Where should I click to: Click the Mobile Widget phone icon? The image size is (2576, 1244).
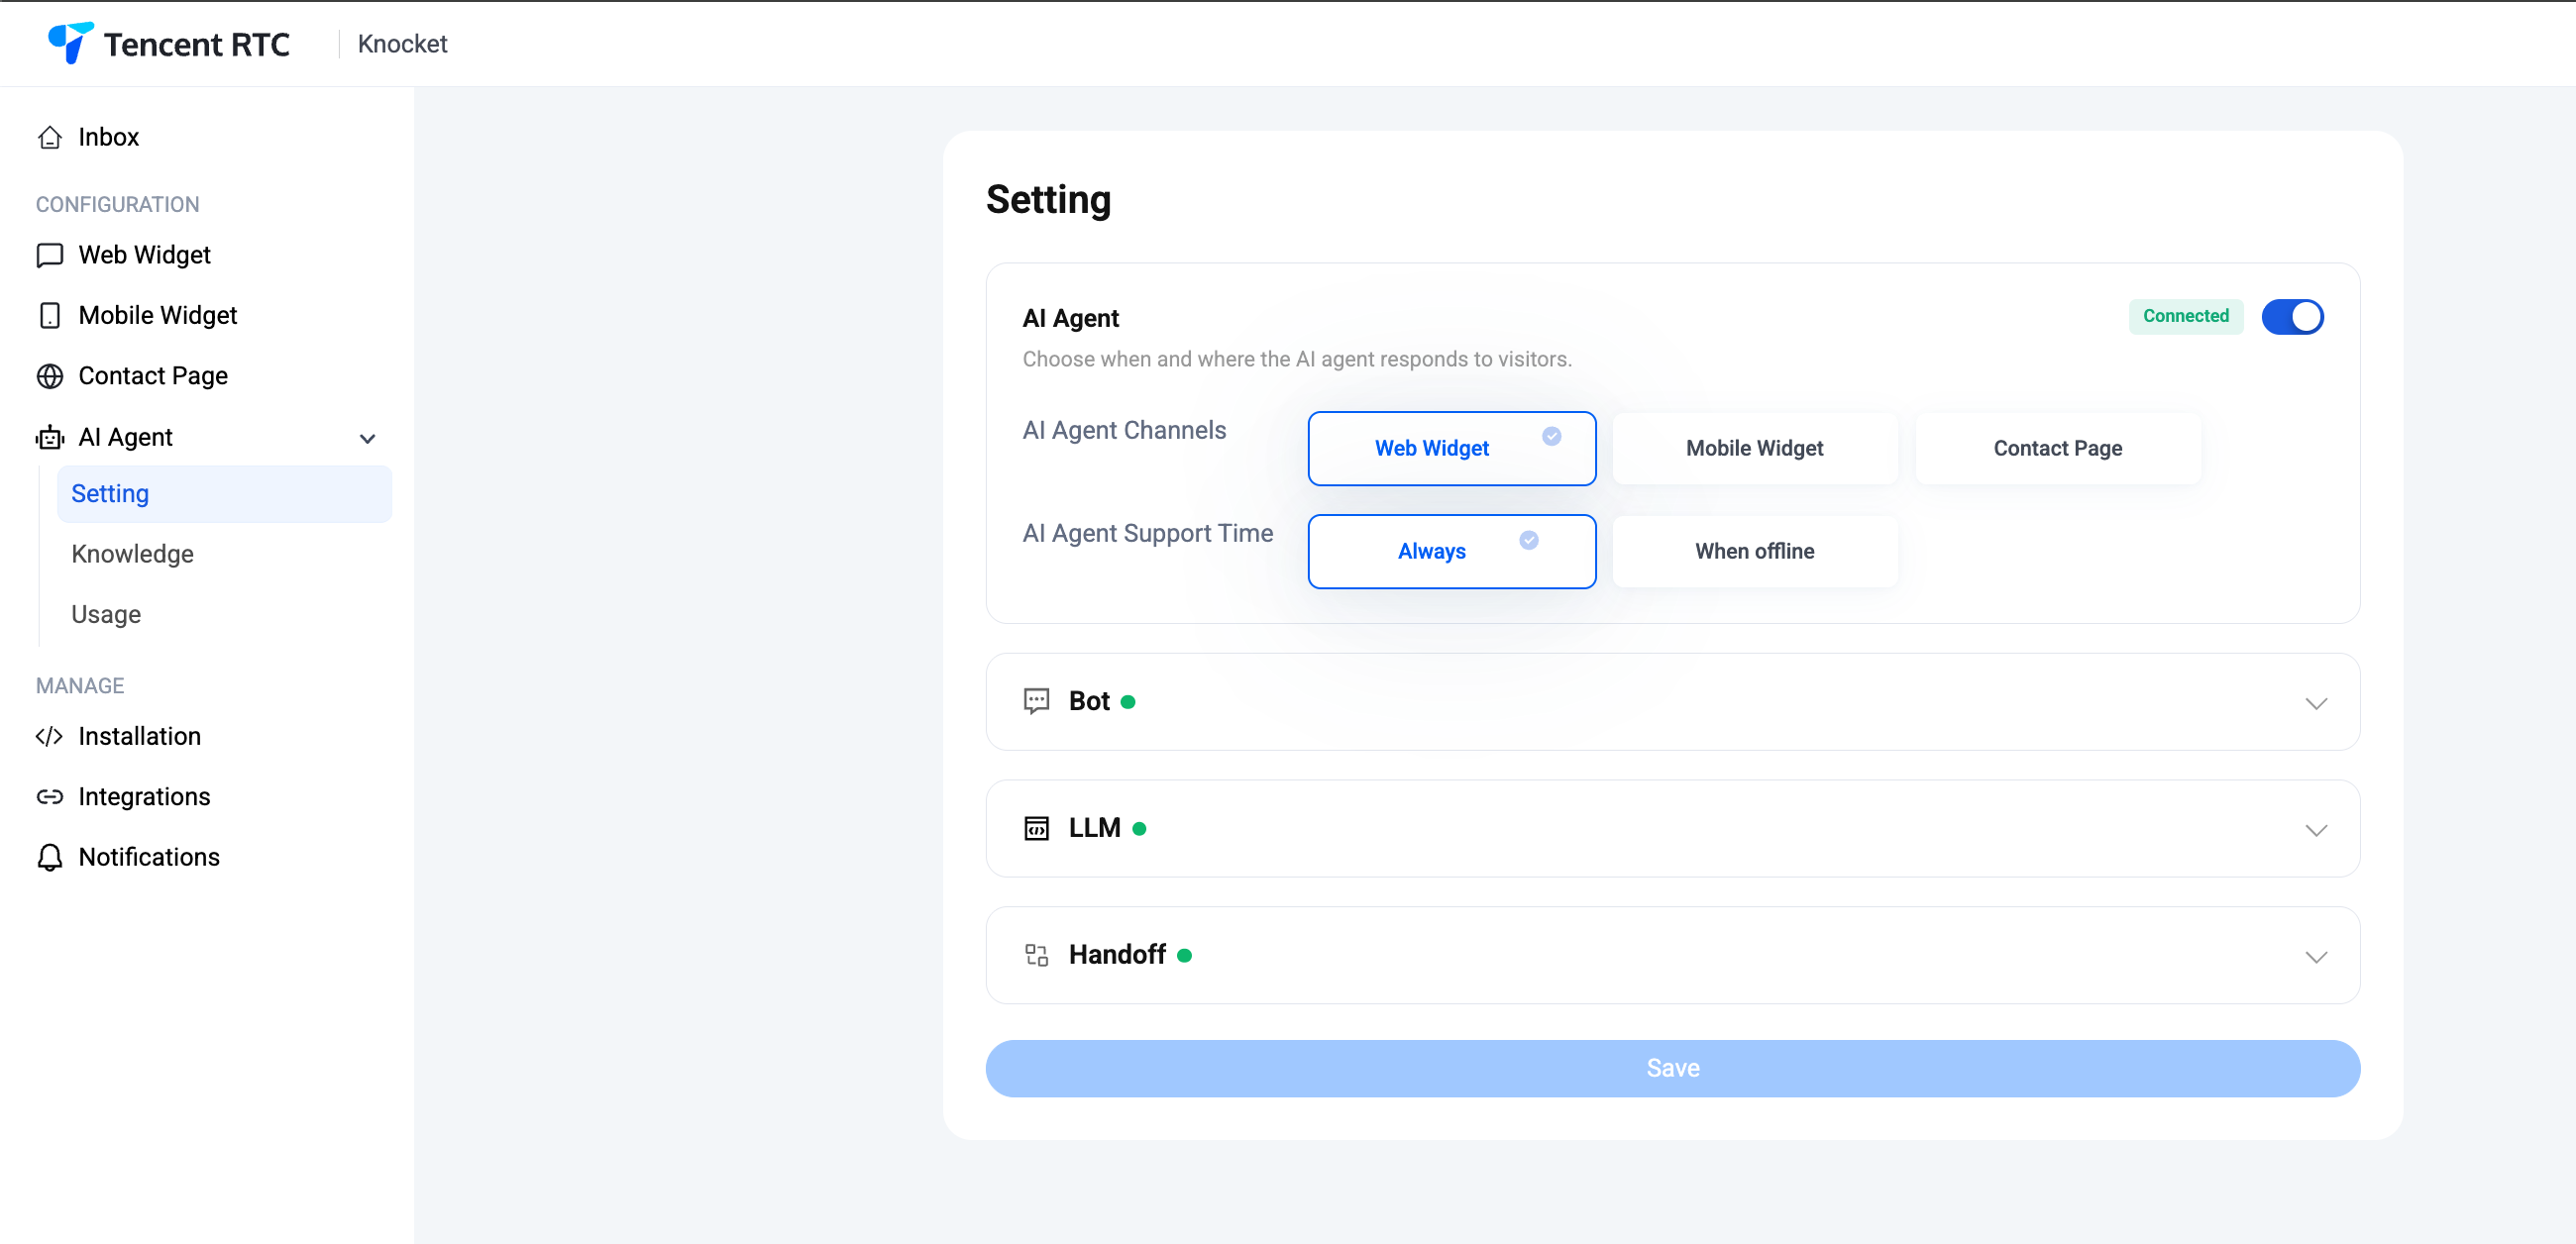(50, 315)
